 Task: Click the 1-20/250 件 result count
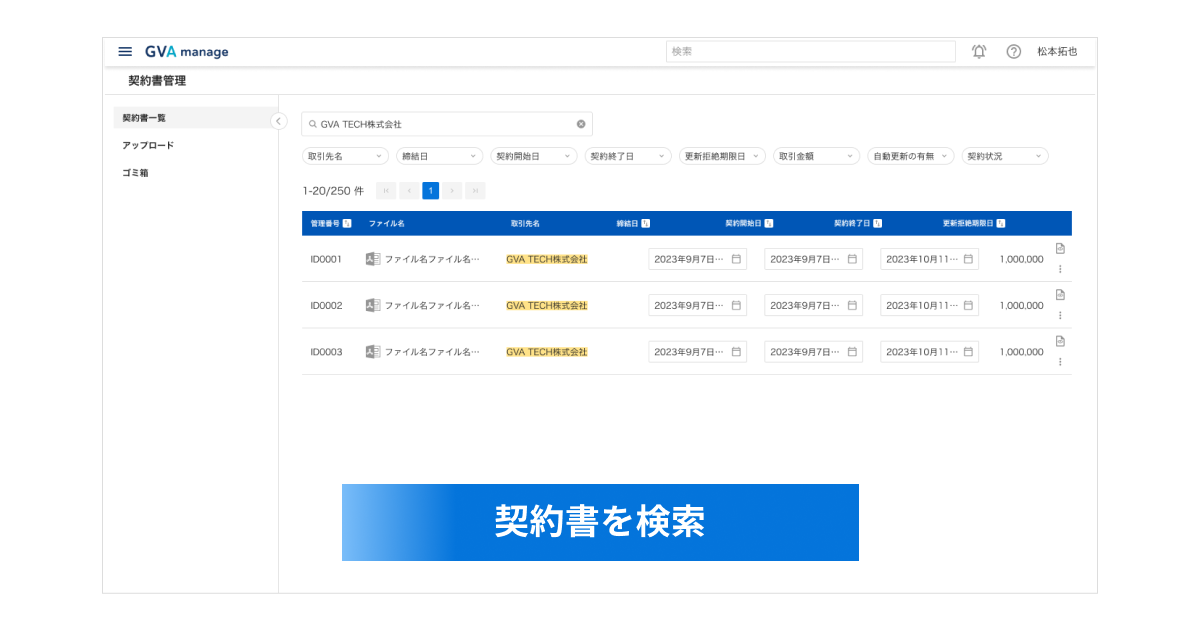[333, 190]
